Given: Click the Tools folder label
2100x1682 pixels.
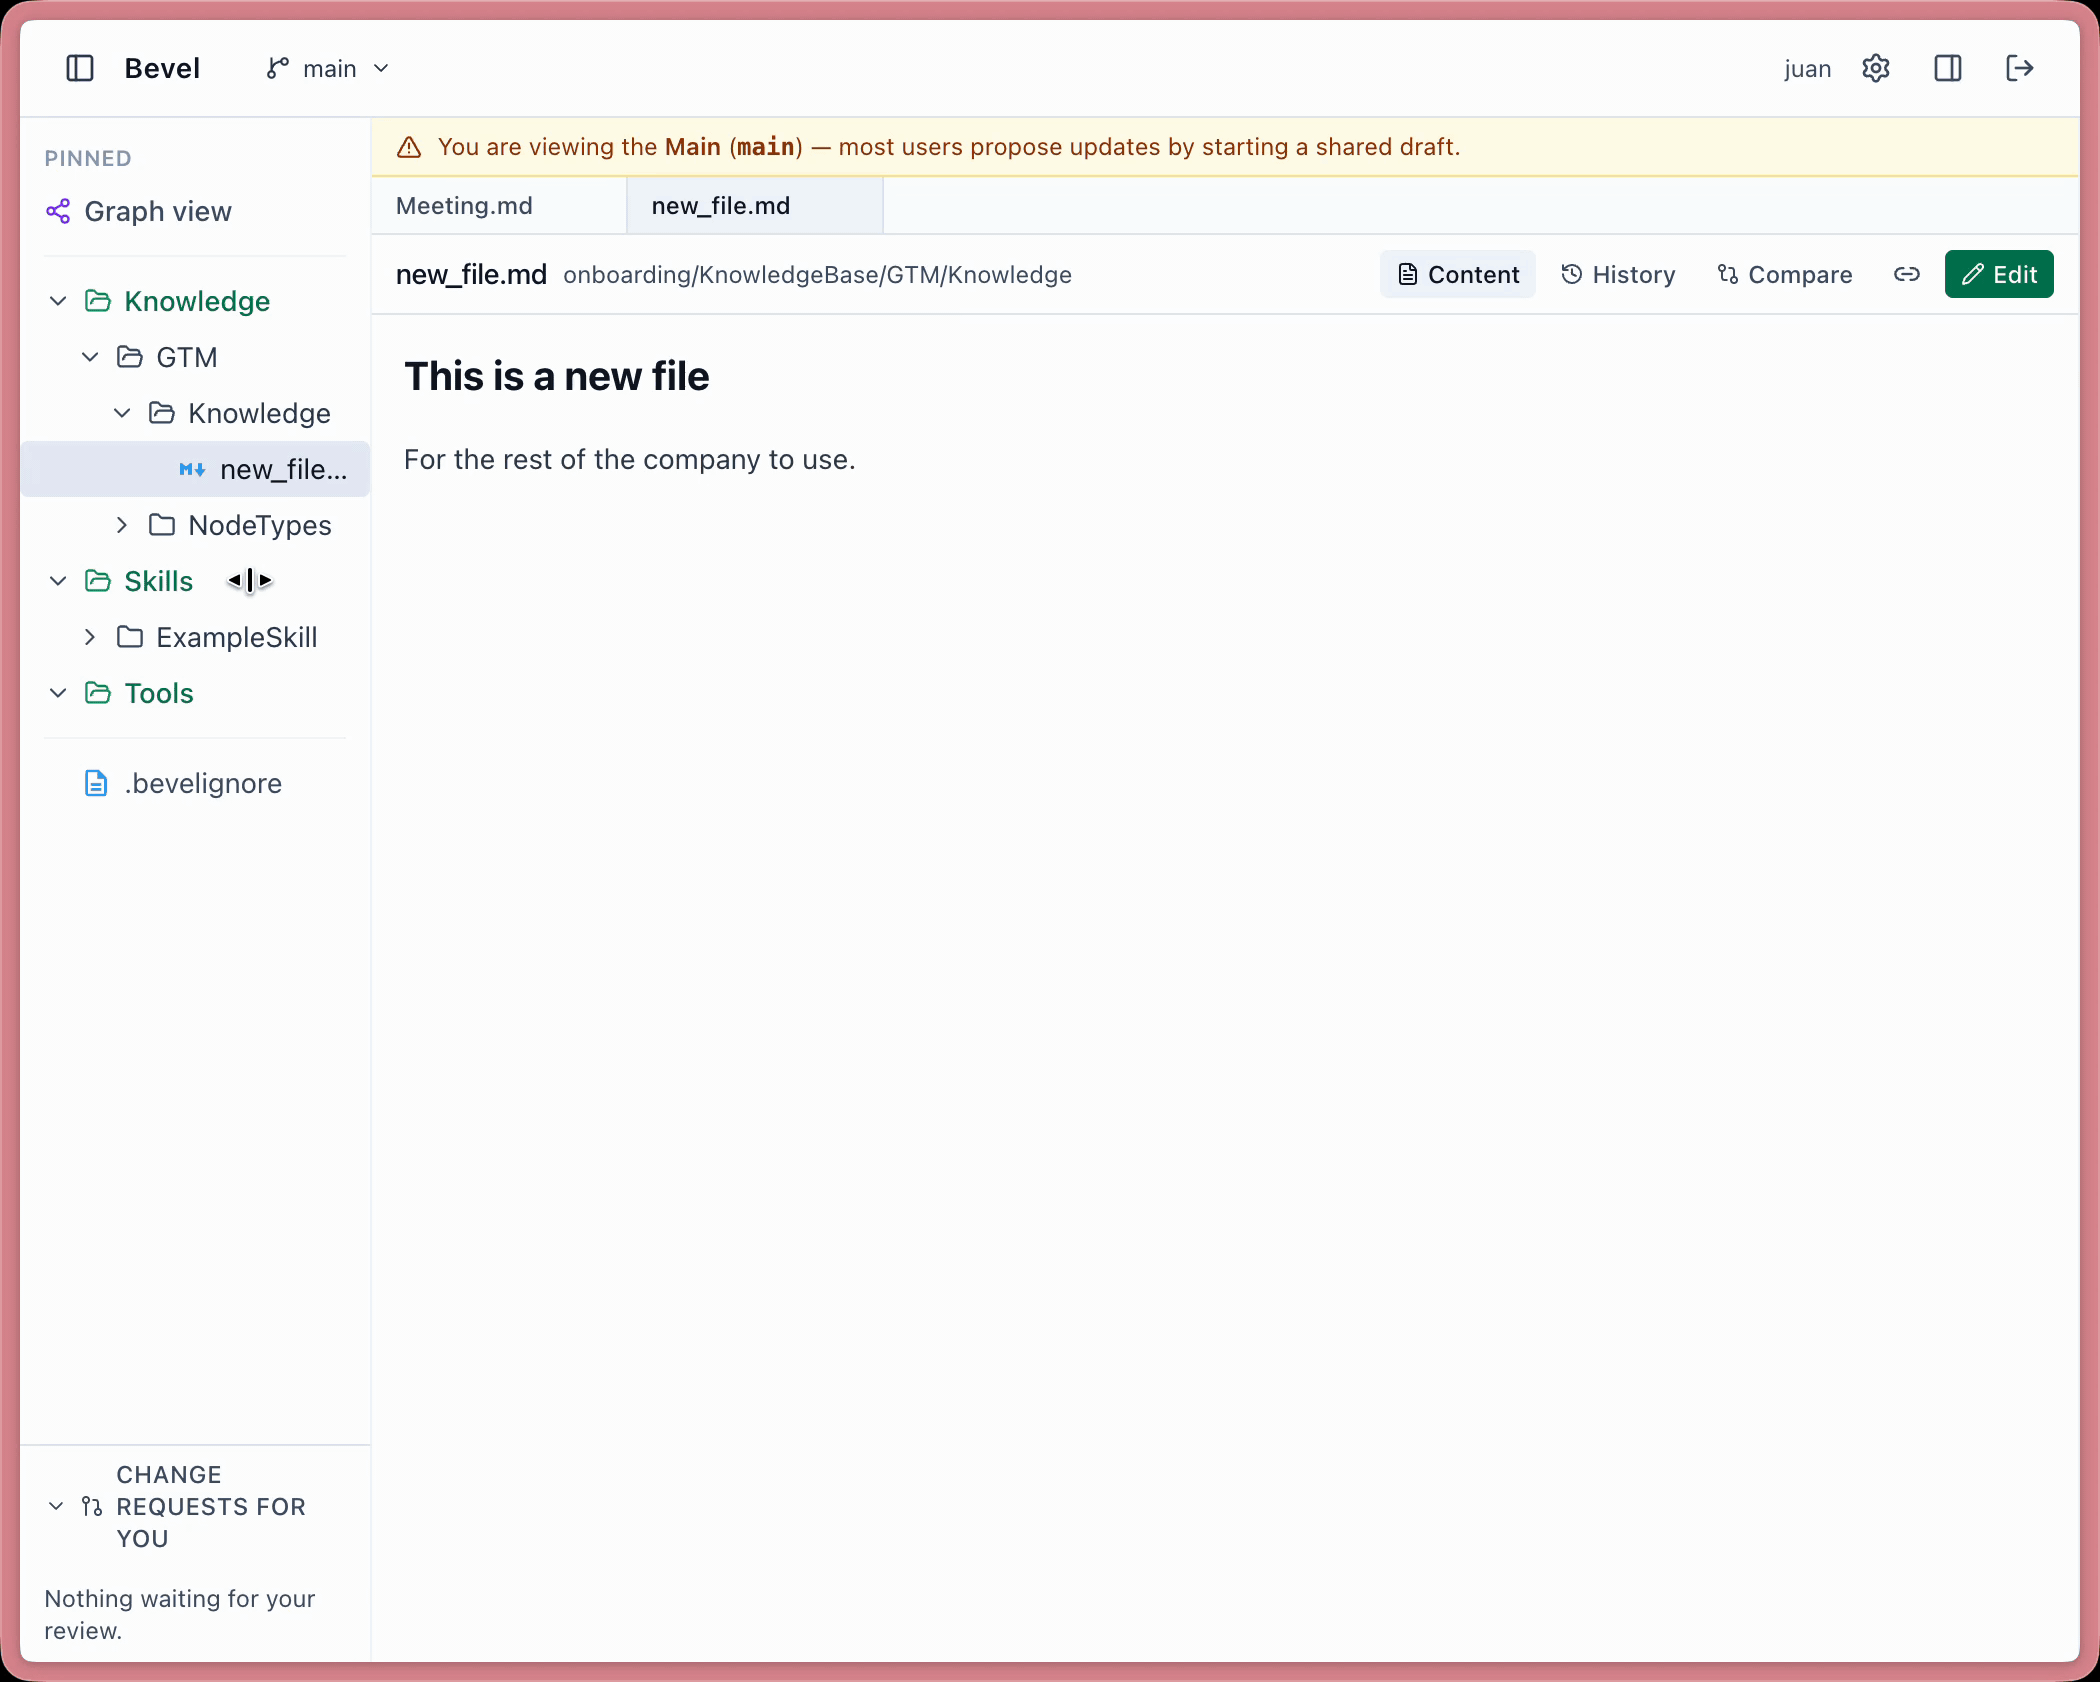Looking at the screenshot, I should point(159,693).
